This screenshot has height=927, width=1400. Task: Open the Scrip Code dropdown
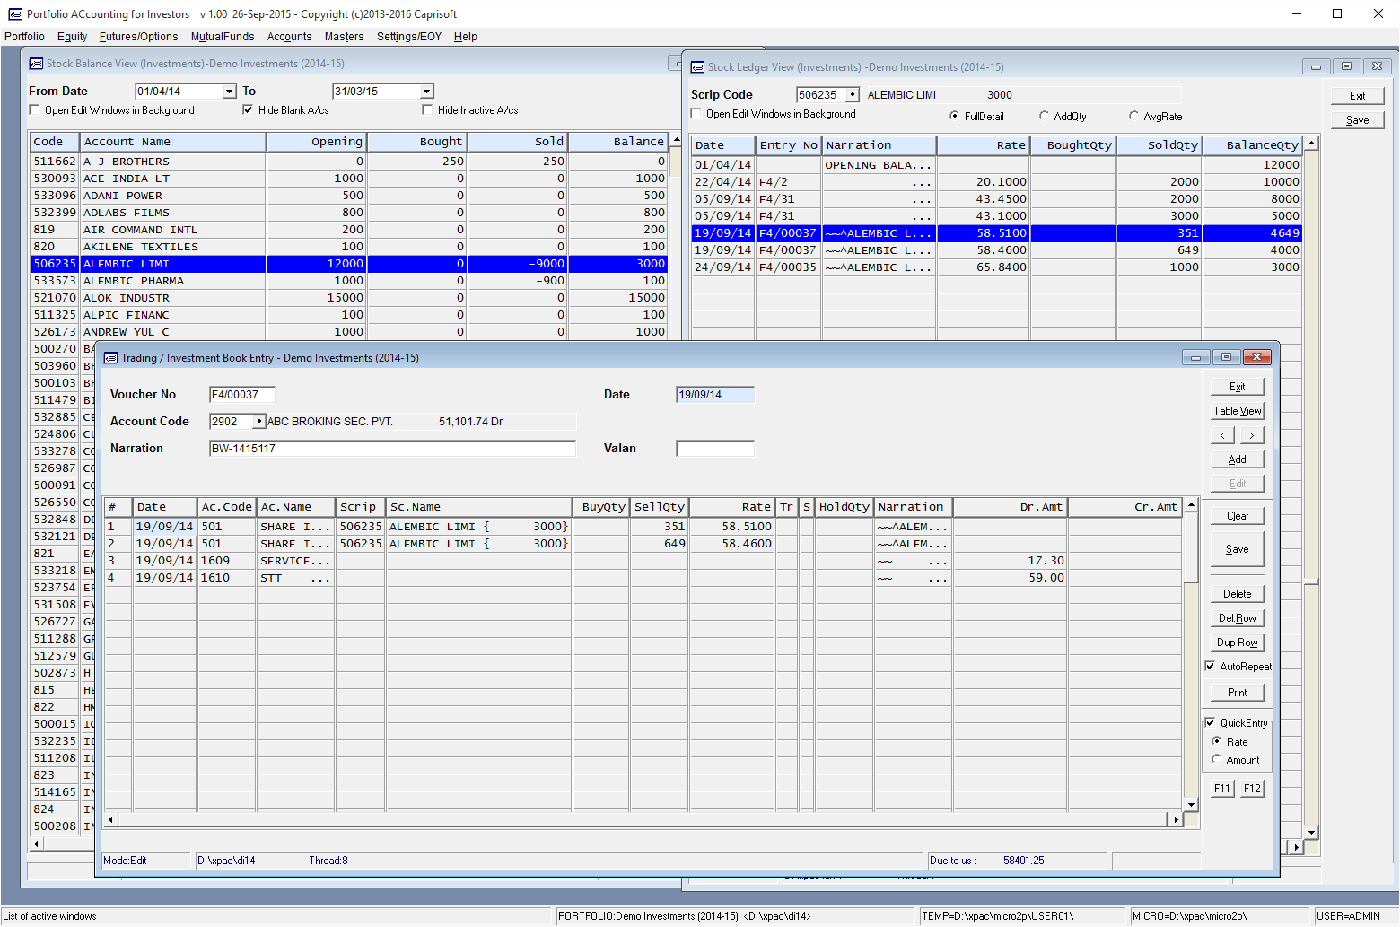tap(853, 95)
